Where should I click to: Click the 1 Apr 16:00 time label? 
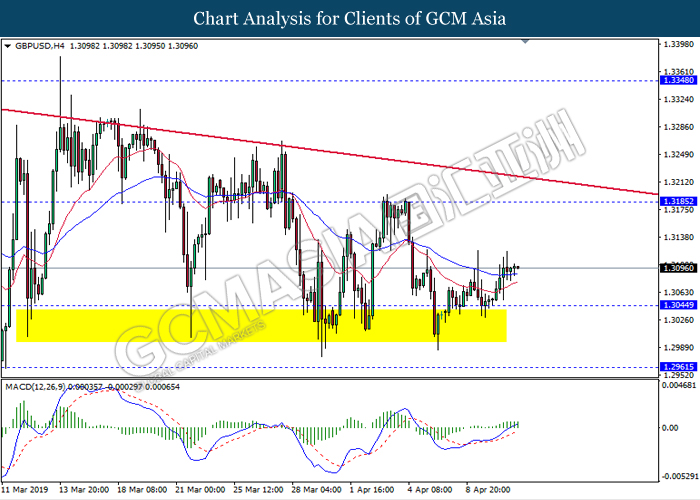371,490
